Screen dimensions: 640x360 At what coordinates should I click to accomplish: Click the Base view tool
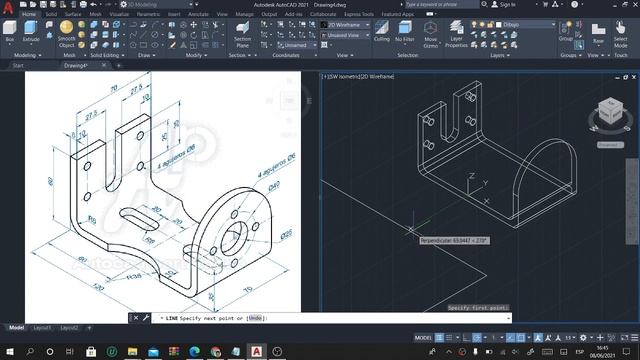tap(598, 33)
